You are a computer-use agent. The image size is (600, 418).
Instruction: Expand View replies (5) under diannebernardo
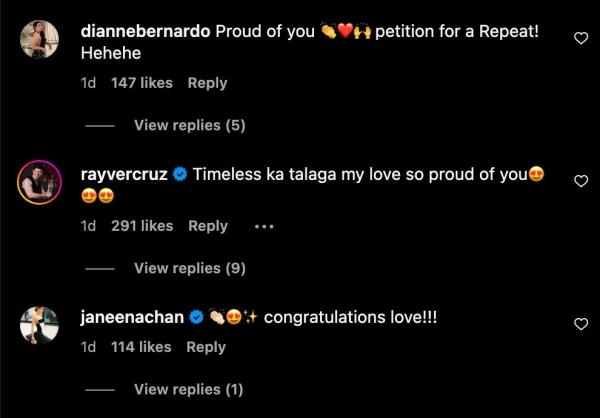[x=189, y=126]
